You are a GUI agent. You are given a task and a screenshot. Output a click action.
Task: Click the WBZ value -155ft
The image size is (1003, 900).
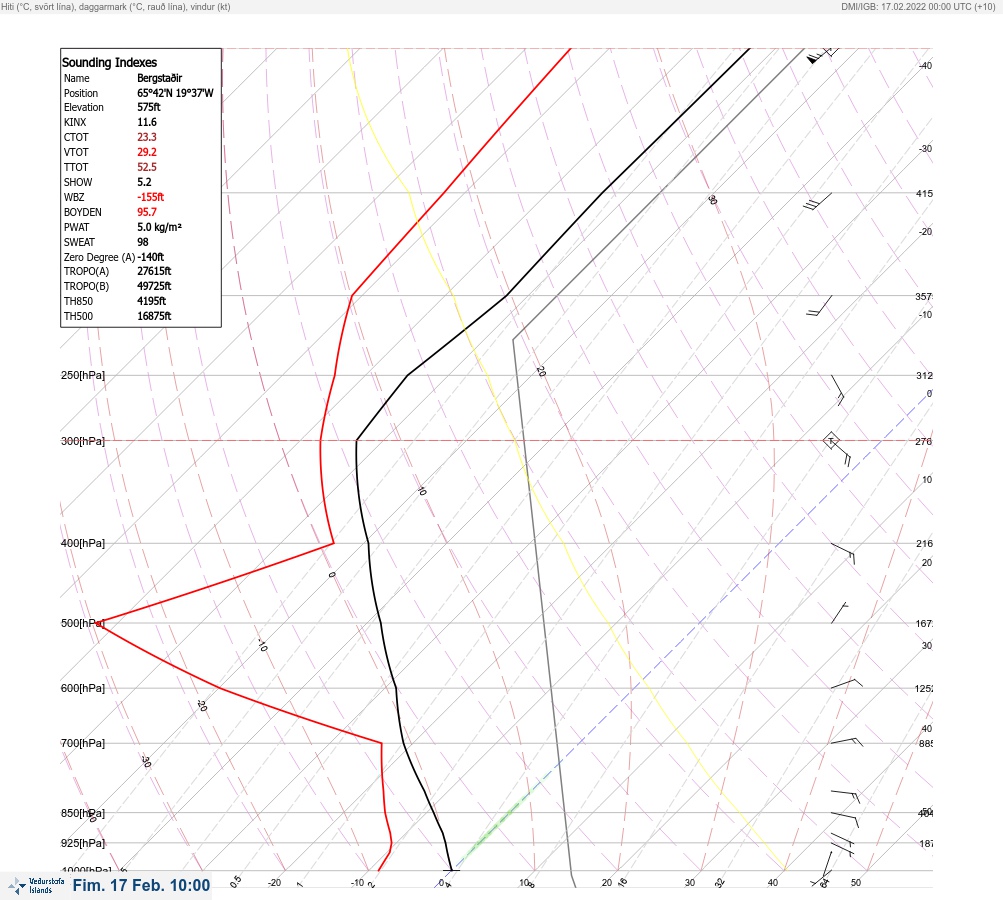point(150,197)
